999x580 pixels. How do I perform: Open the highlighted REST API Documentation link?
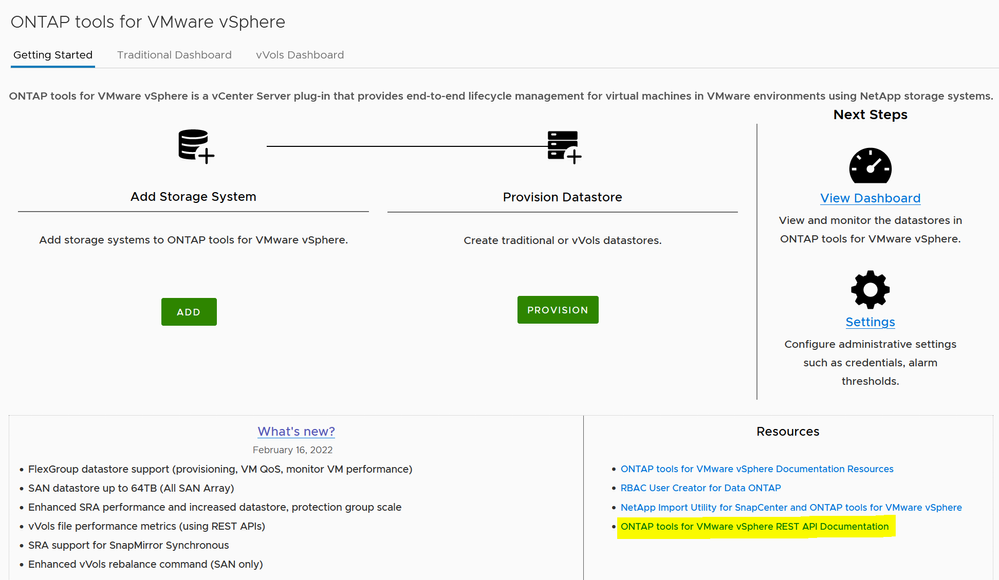pos(755,526)
